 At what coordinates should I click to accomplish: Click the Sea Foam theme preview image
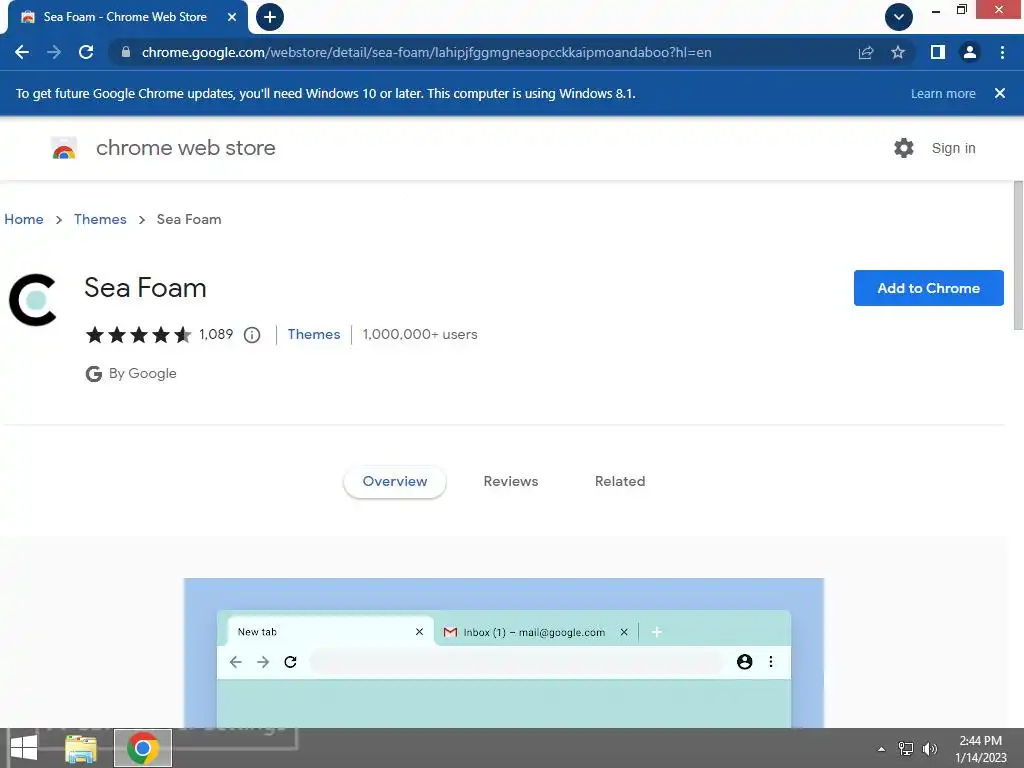504,653
